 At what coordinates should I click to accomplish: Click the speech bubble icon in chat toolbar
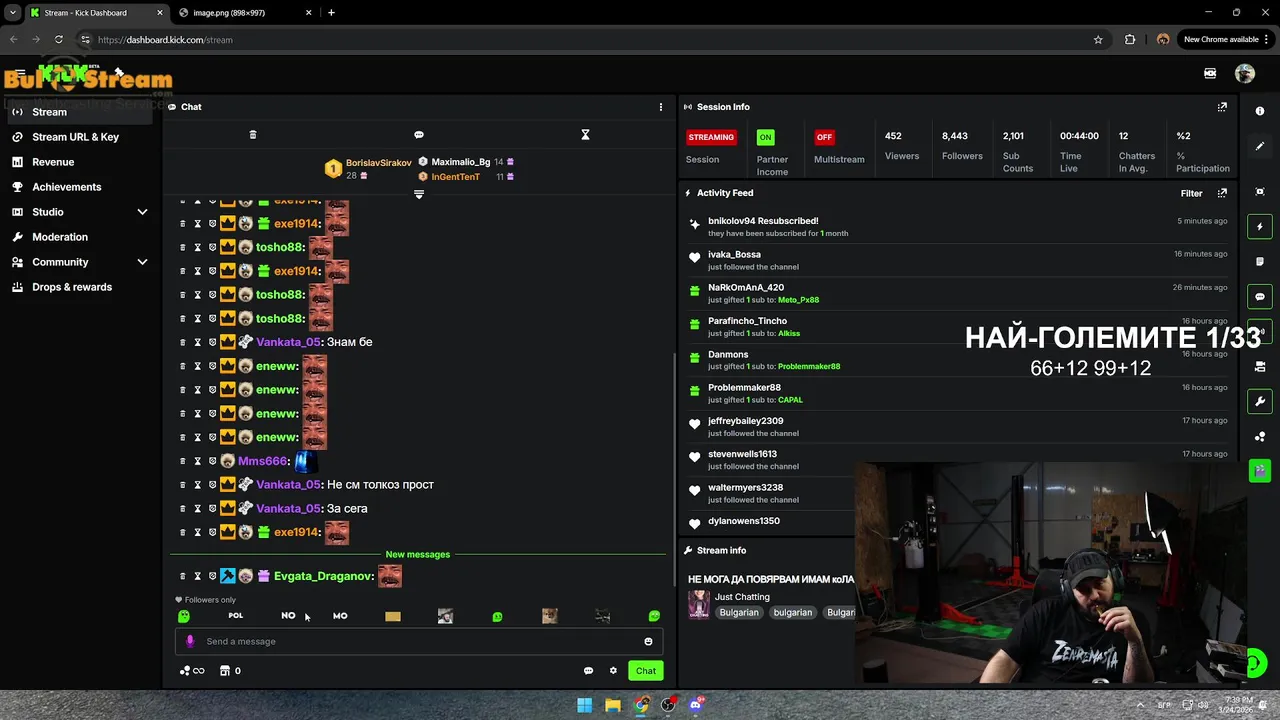coord(419,134)
